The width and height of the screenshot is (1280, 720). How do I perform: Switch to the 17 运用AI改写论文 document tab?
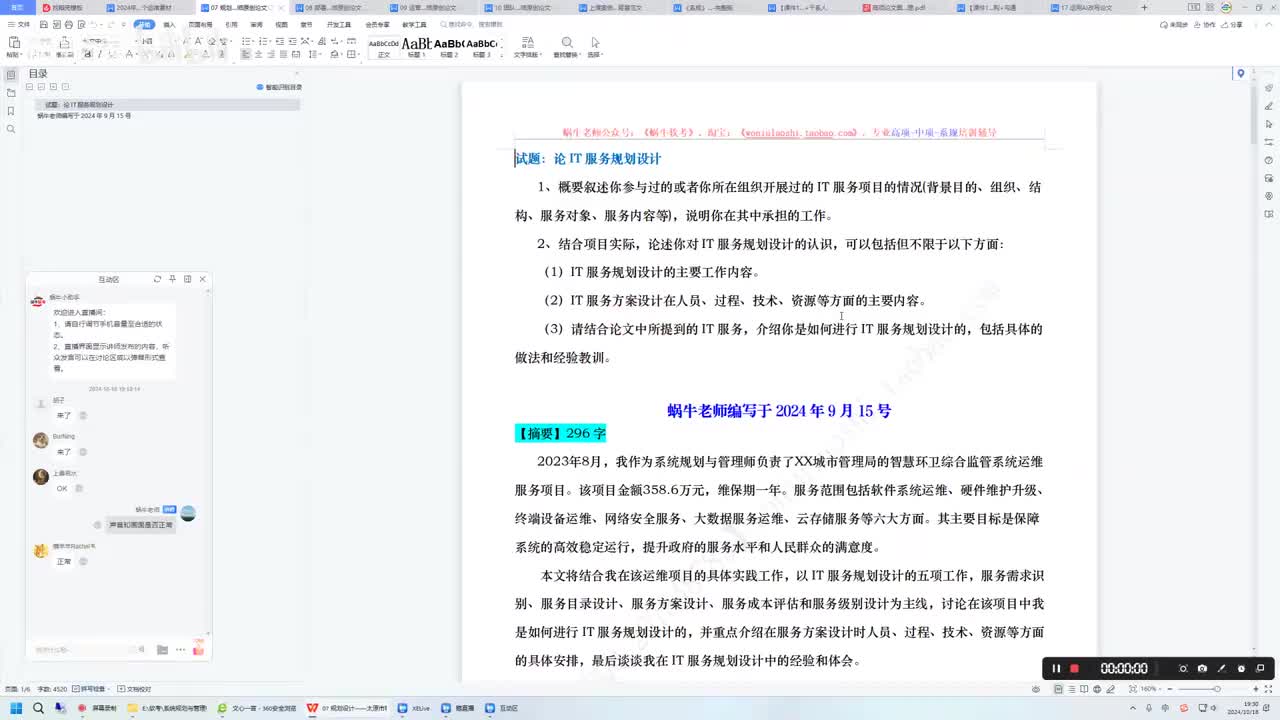point(1086,7)
